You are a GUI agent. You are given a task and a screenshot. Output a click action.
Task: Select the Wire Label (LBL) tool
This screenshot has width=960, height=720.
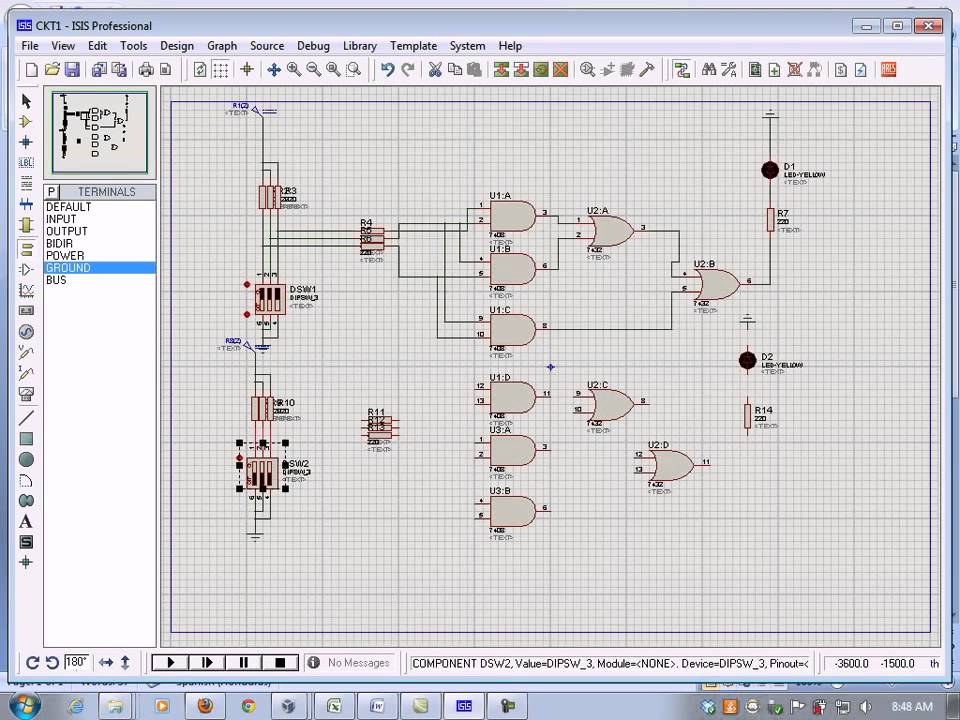click(26, 163)
